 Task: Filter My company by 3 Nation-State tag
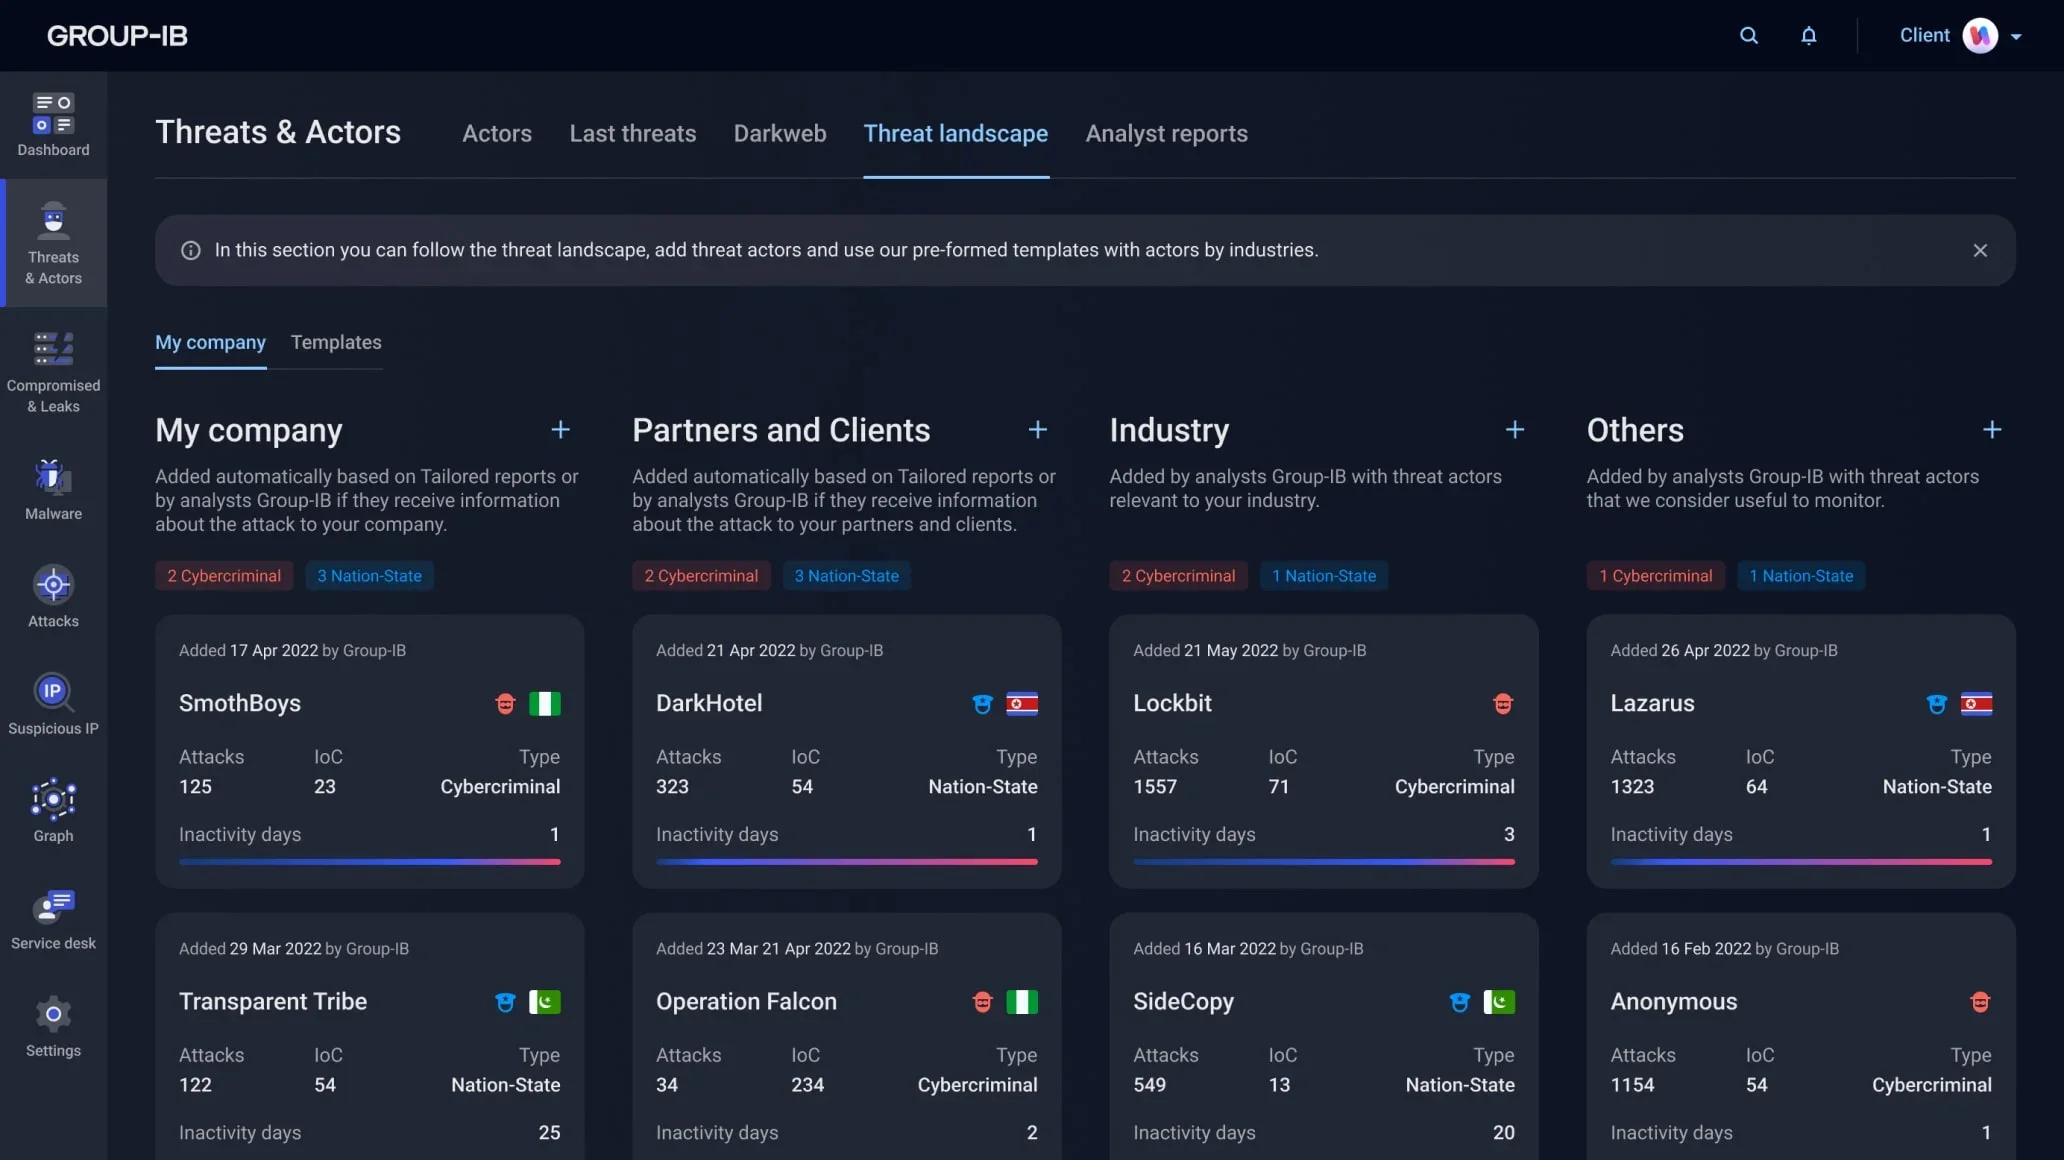point(369,576)
